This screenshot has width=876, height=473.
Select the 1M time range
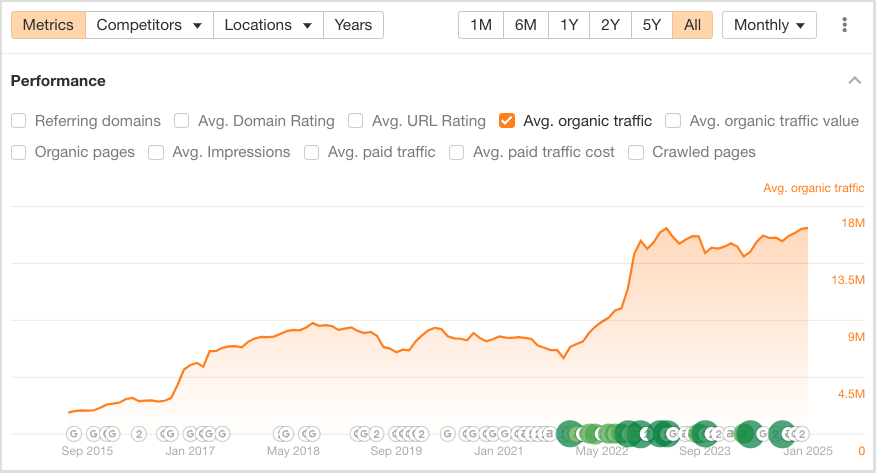(481, 25)
